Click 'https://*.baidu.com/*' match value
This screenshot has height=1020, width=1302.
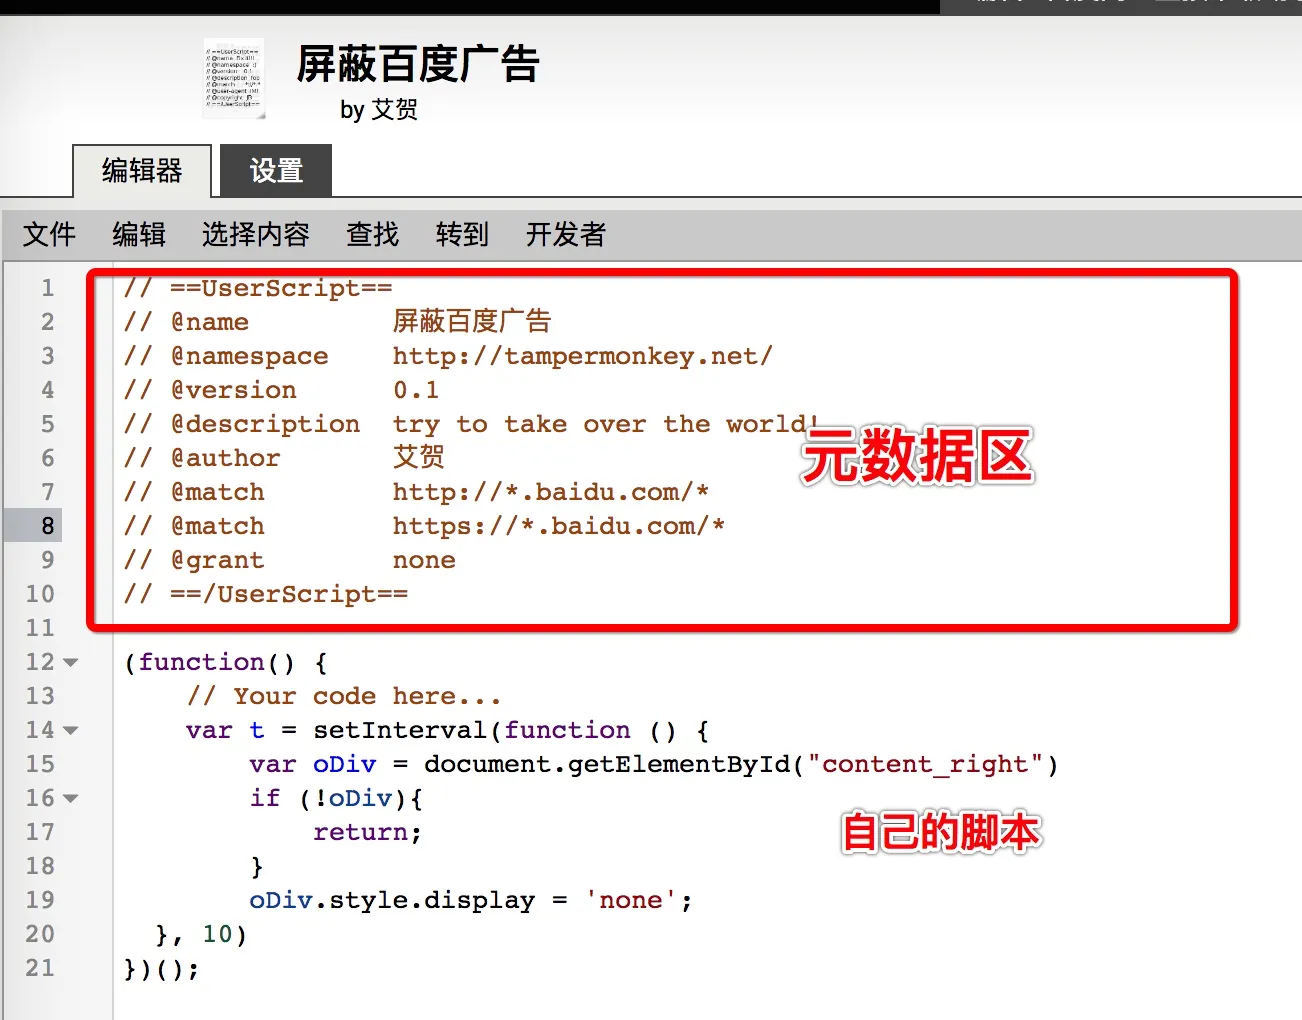(x=559, y=526)
